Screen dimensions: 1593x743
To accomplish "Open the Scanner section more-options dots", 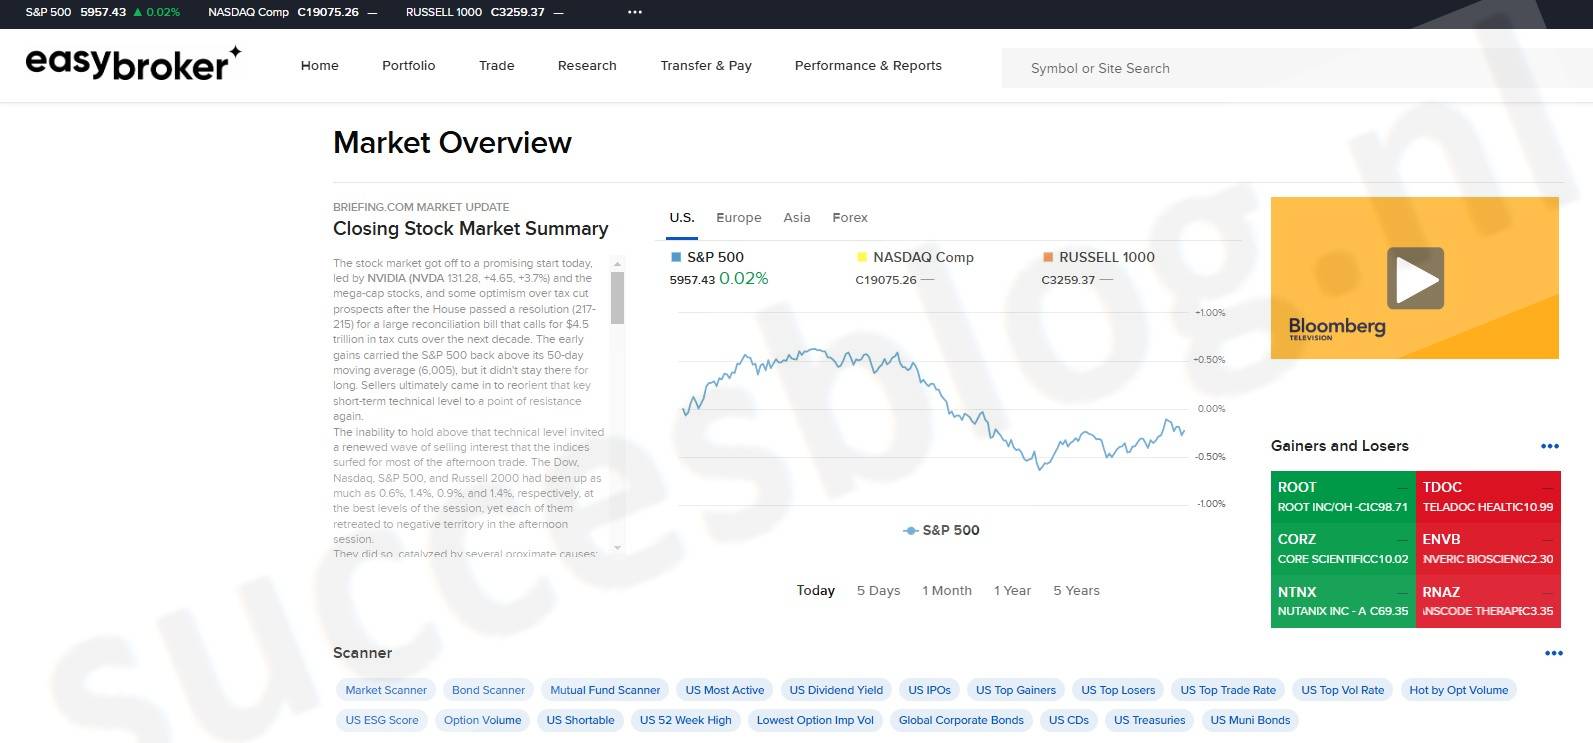I will (1553, 653).
